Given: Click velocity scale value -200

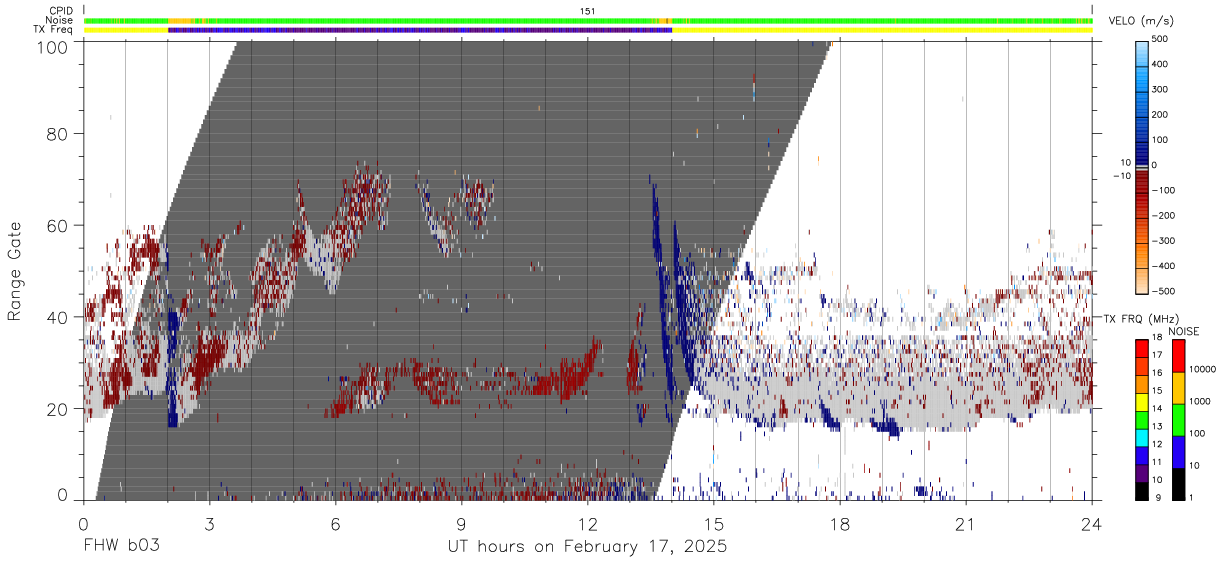Looking at the screenshot, I should coord(1161,216).
